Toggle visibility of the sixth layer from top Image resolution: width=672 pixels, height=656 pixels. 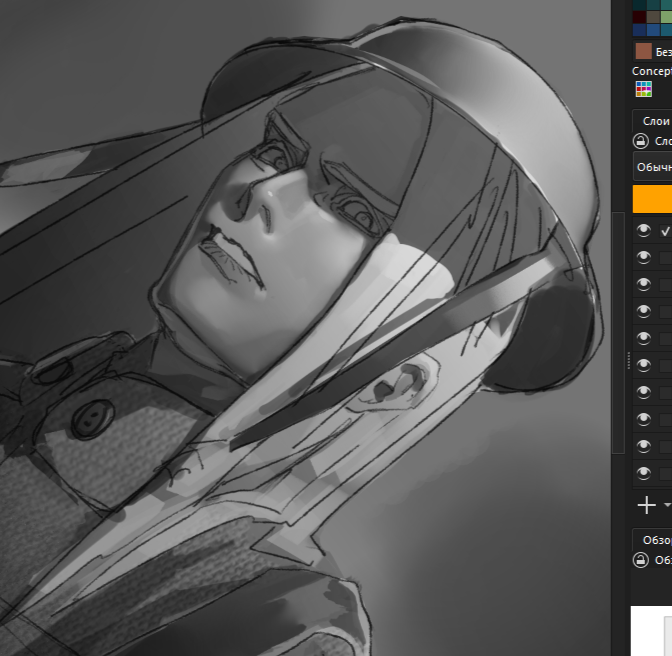[x=643, y=365]
